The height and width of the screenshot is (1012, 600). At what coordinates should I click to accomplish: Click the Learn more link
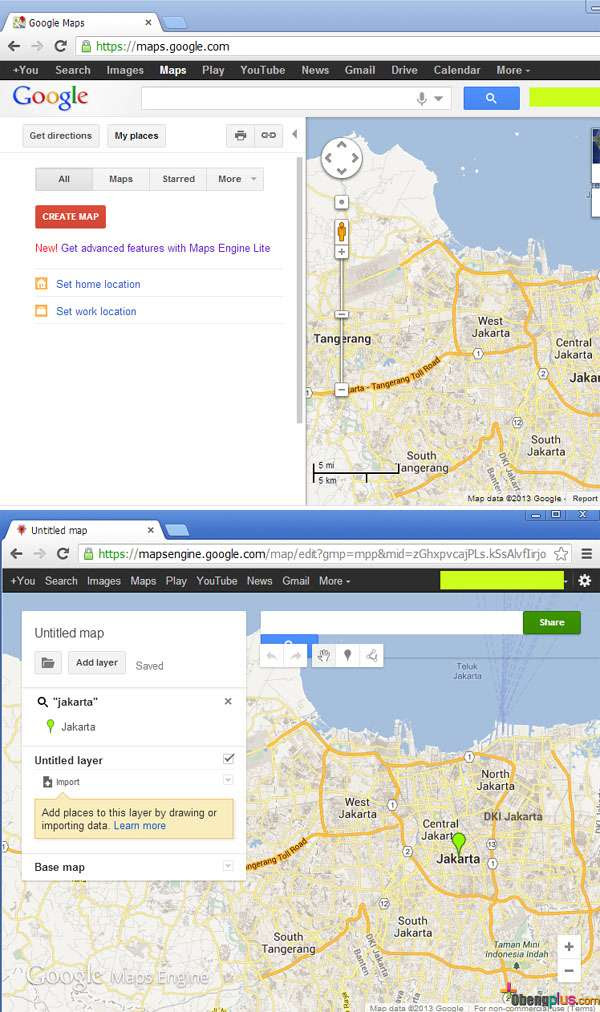coord(139,825)
